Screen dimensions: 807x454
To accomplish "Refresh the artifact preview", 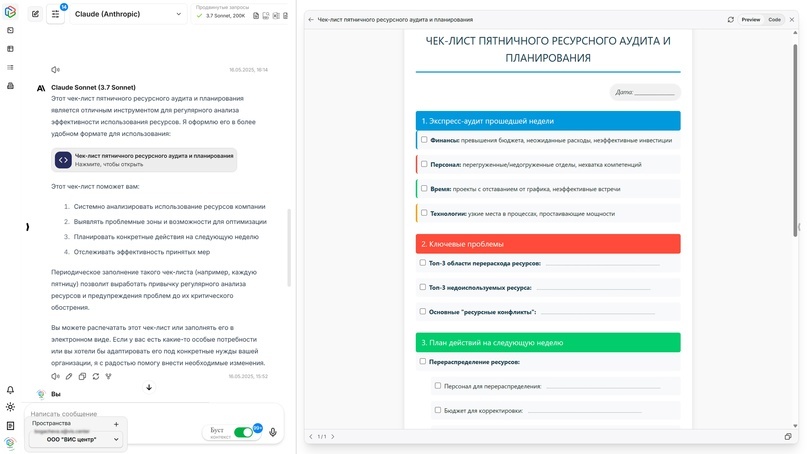I will click(x=730, y=20).
